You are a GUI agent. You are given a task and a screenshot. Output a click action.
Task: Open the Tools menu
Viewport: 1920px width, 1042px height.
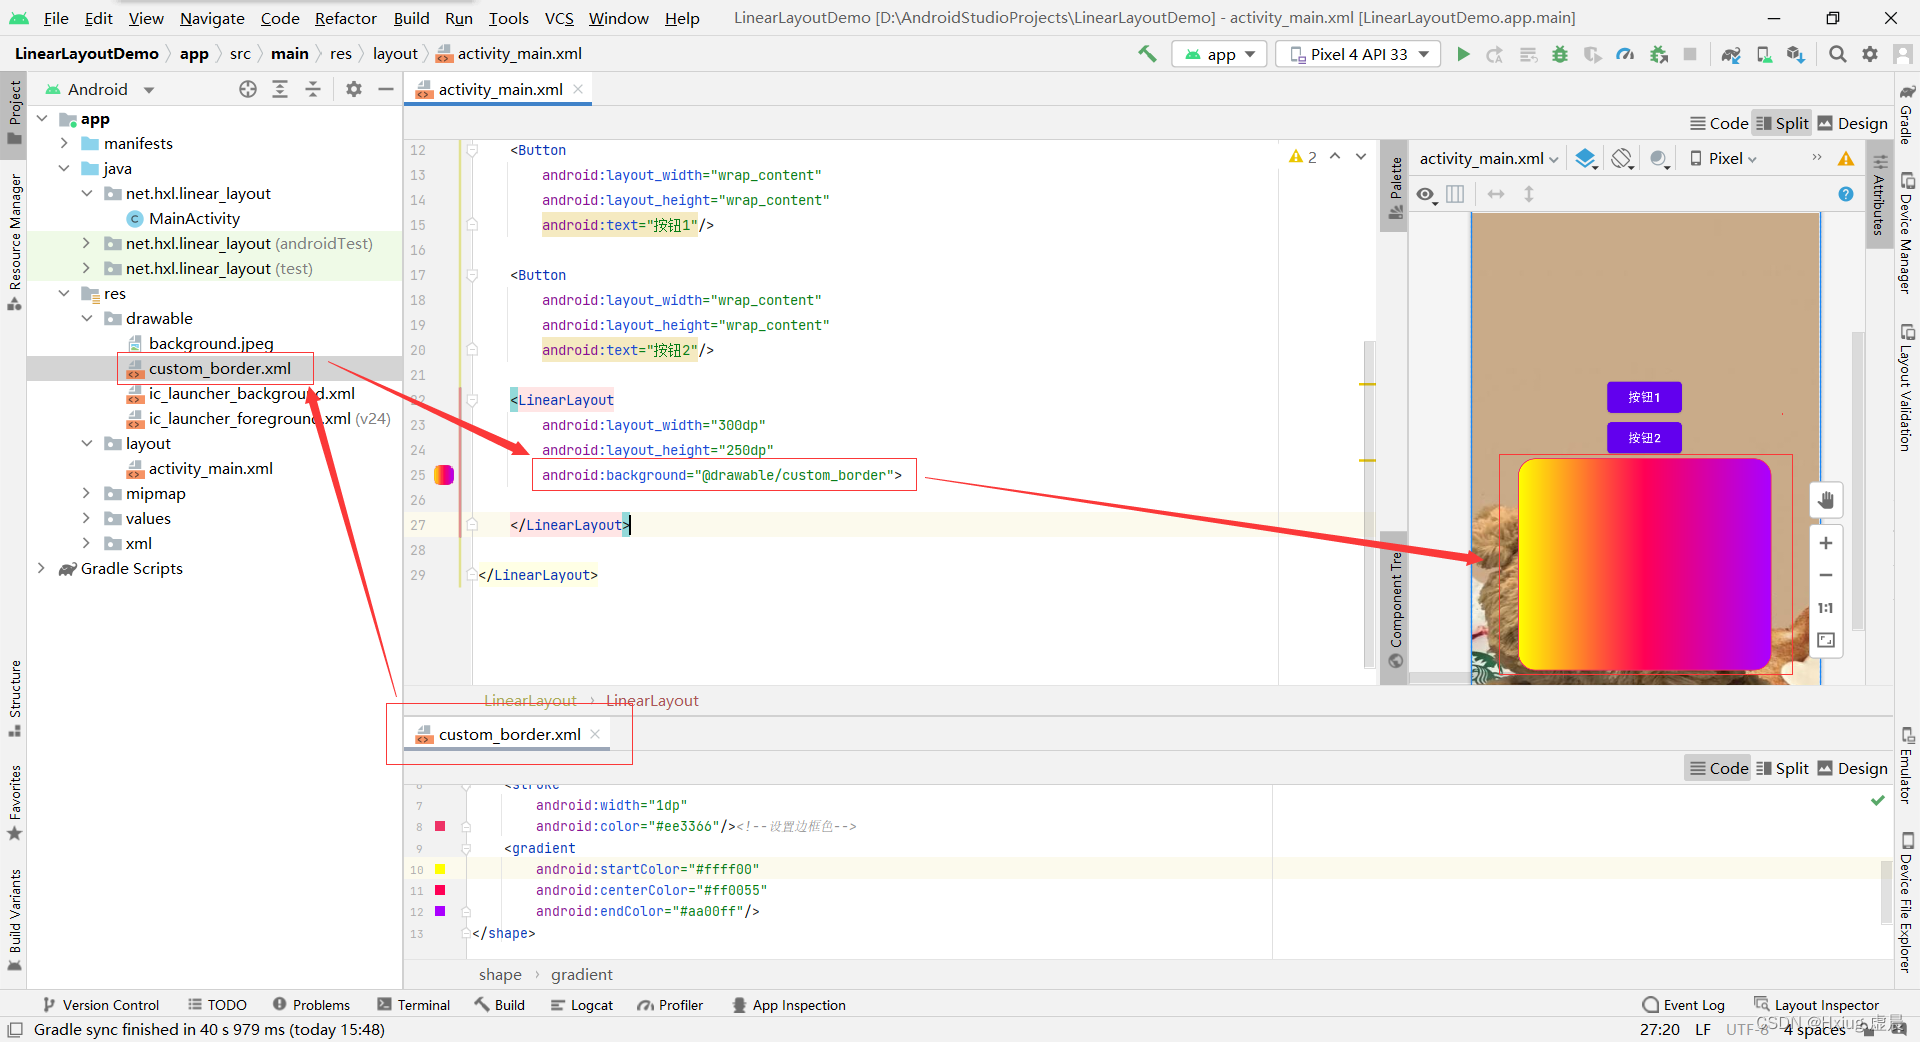coord(508,18)
